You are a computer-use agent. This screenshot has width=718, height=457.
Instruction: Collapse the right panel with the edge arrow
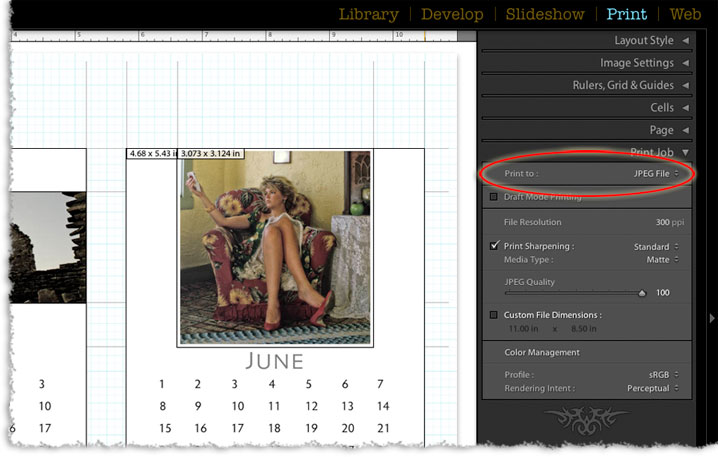coord(711,318)
